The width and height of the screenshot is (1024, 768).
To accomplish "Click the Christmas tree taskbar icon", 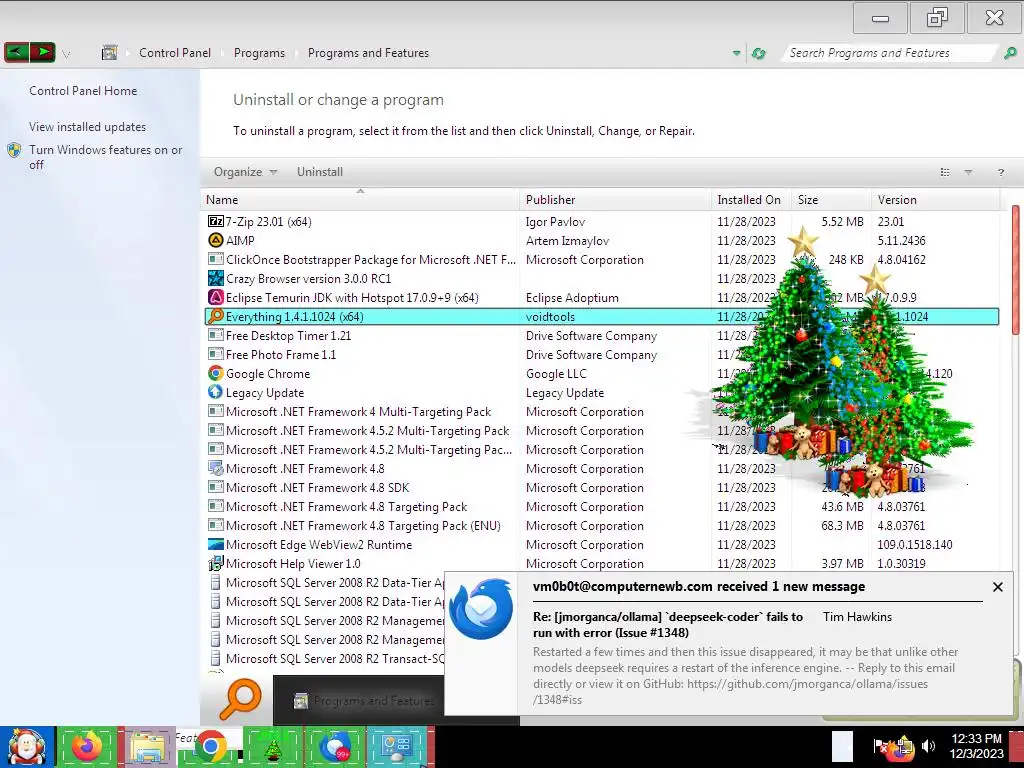I will [x=272, y=747].
